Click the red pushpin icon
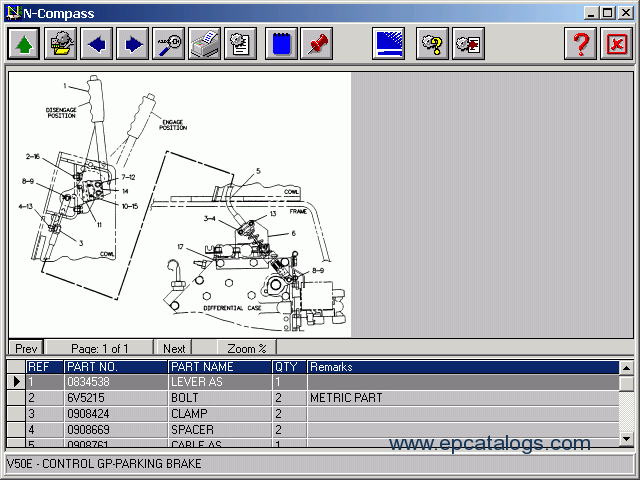 click(316, 44)
